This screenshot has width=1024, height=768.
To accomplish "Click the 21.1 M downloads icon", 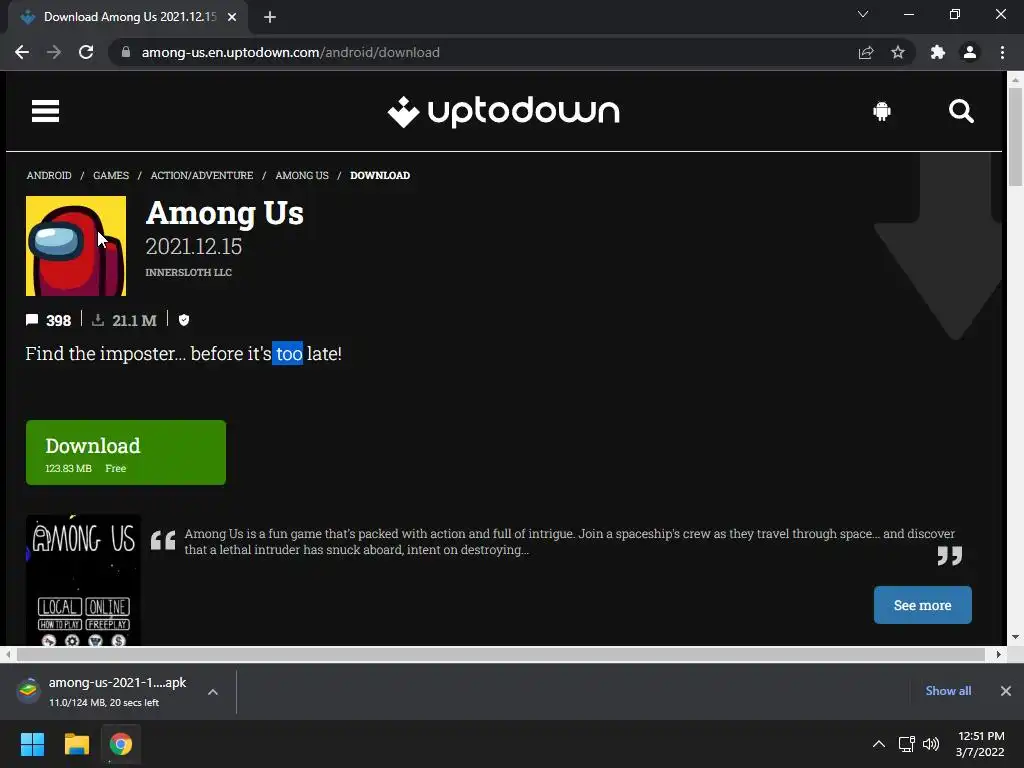I will (x=98, y=320).
